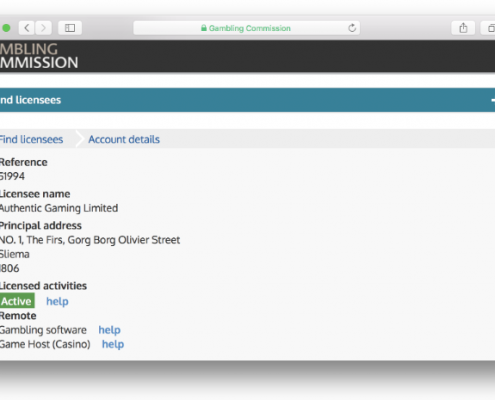The height and width of the screenshot is (400, 495).
Task: Select the reference number 51994
Action: pyautogui.click(x=12, y=176)
